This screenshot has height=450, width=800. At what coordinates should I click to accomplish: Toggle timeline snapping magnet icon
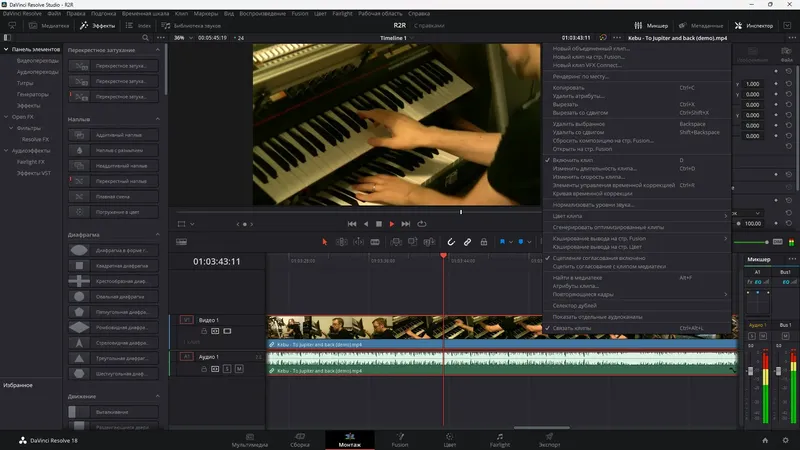[451, 242]
